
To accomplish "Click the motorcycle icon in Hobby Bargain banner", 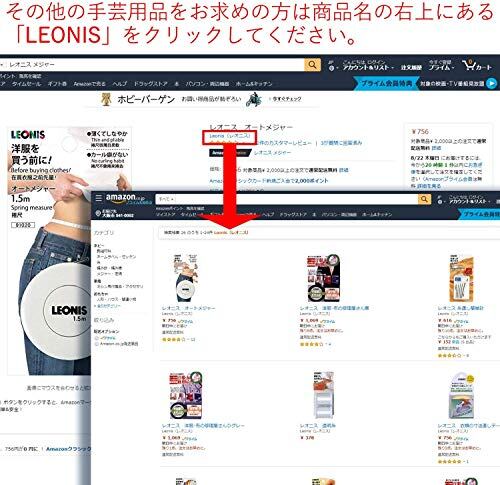I will point(254,100).
